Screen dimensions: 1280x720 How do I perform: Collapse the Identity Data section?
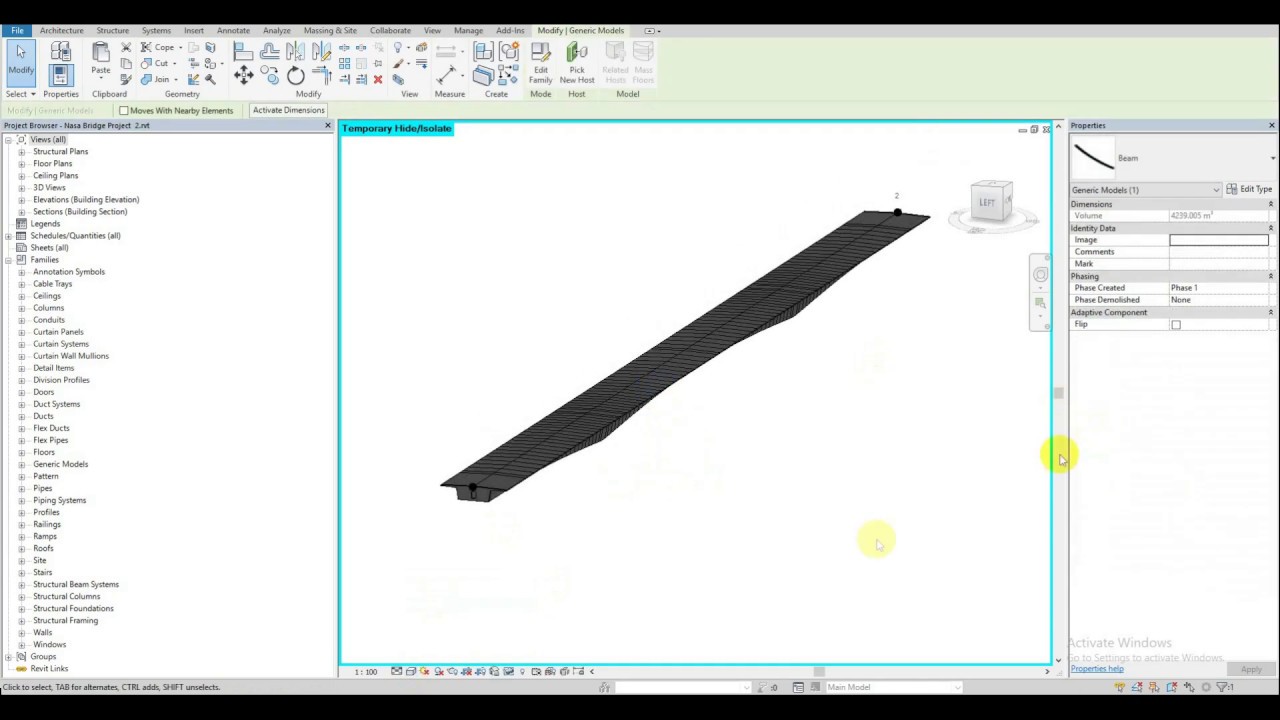point(1271,228)
